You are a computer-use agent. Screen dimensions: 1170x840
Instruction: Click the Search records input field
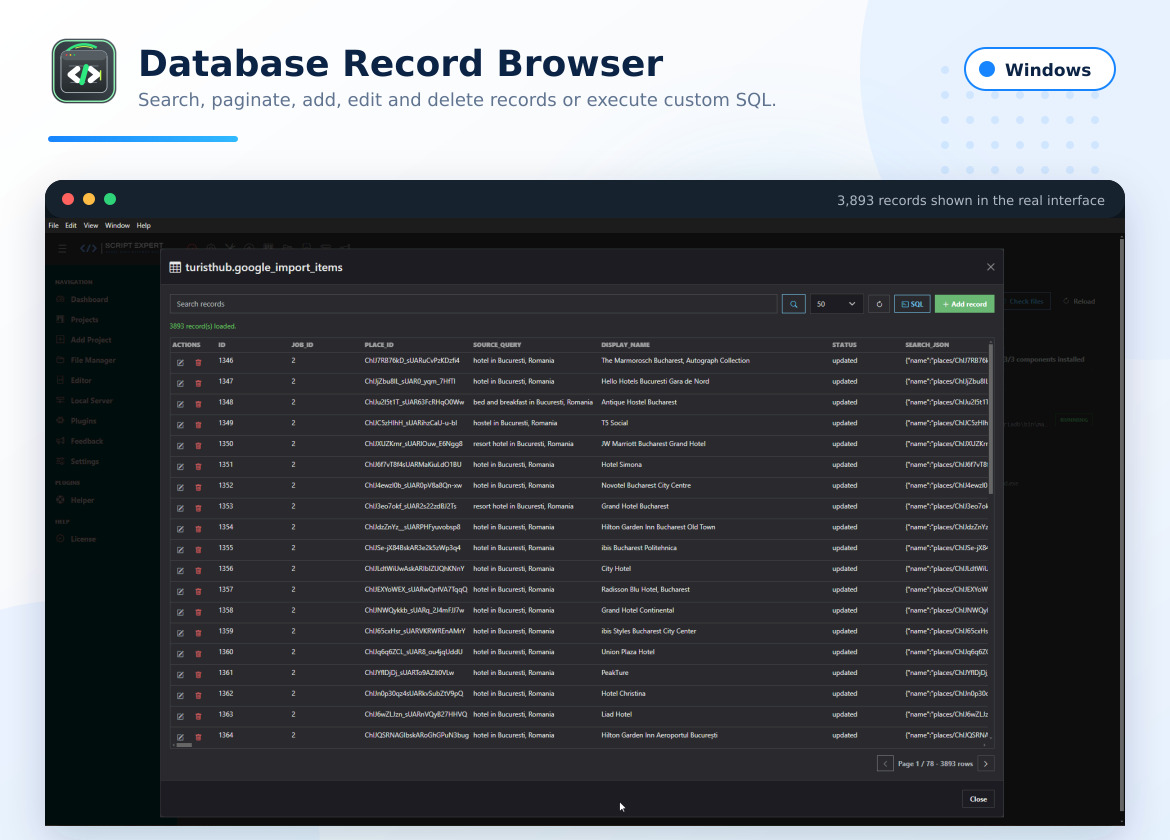click(x=473, y=304)
